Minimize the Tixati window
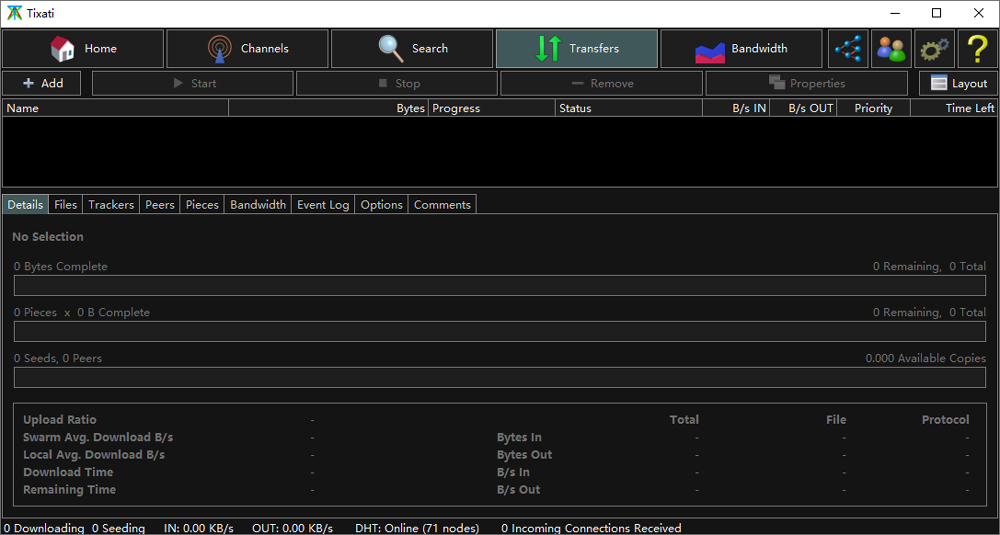The image size is (1000, 535). pos(894,13)
